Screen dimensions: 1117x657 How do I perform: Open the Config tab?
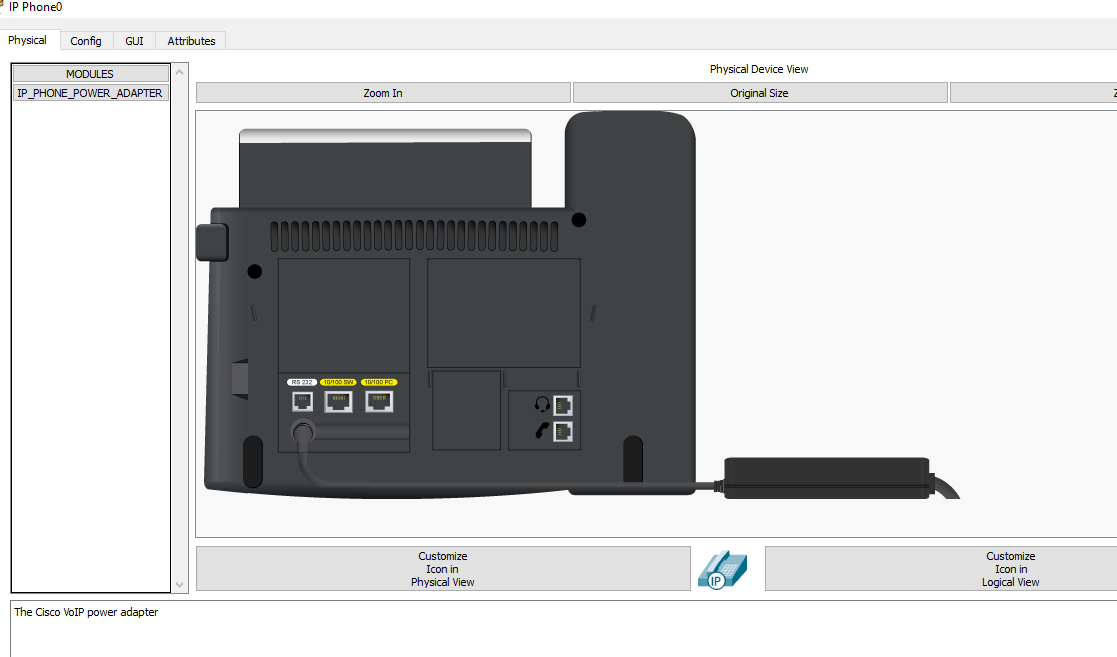point(85,41)
